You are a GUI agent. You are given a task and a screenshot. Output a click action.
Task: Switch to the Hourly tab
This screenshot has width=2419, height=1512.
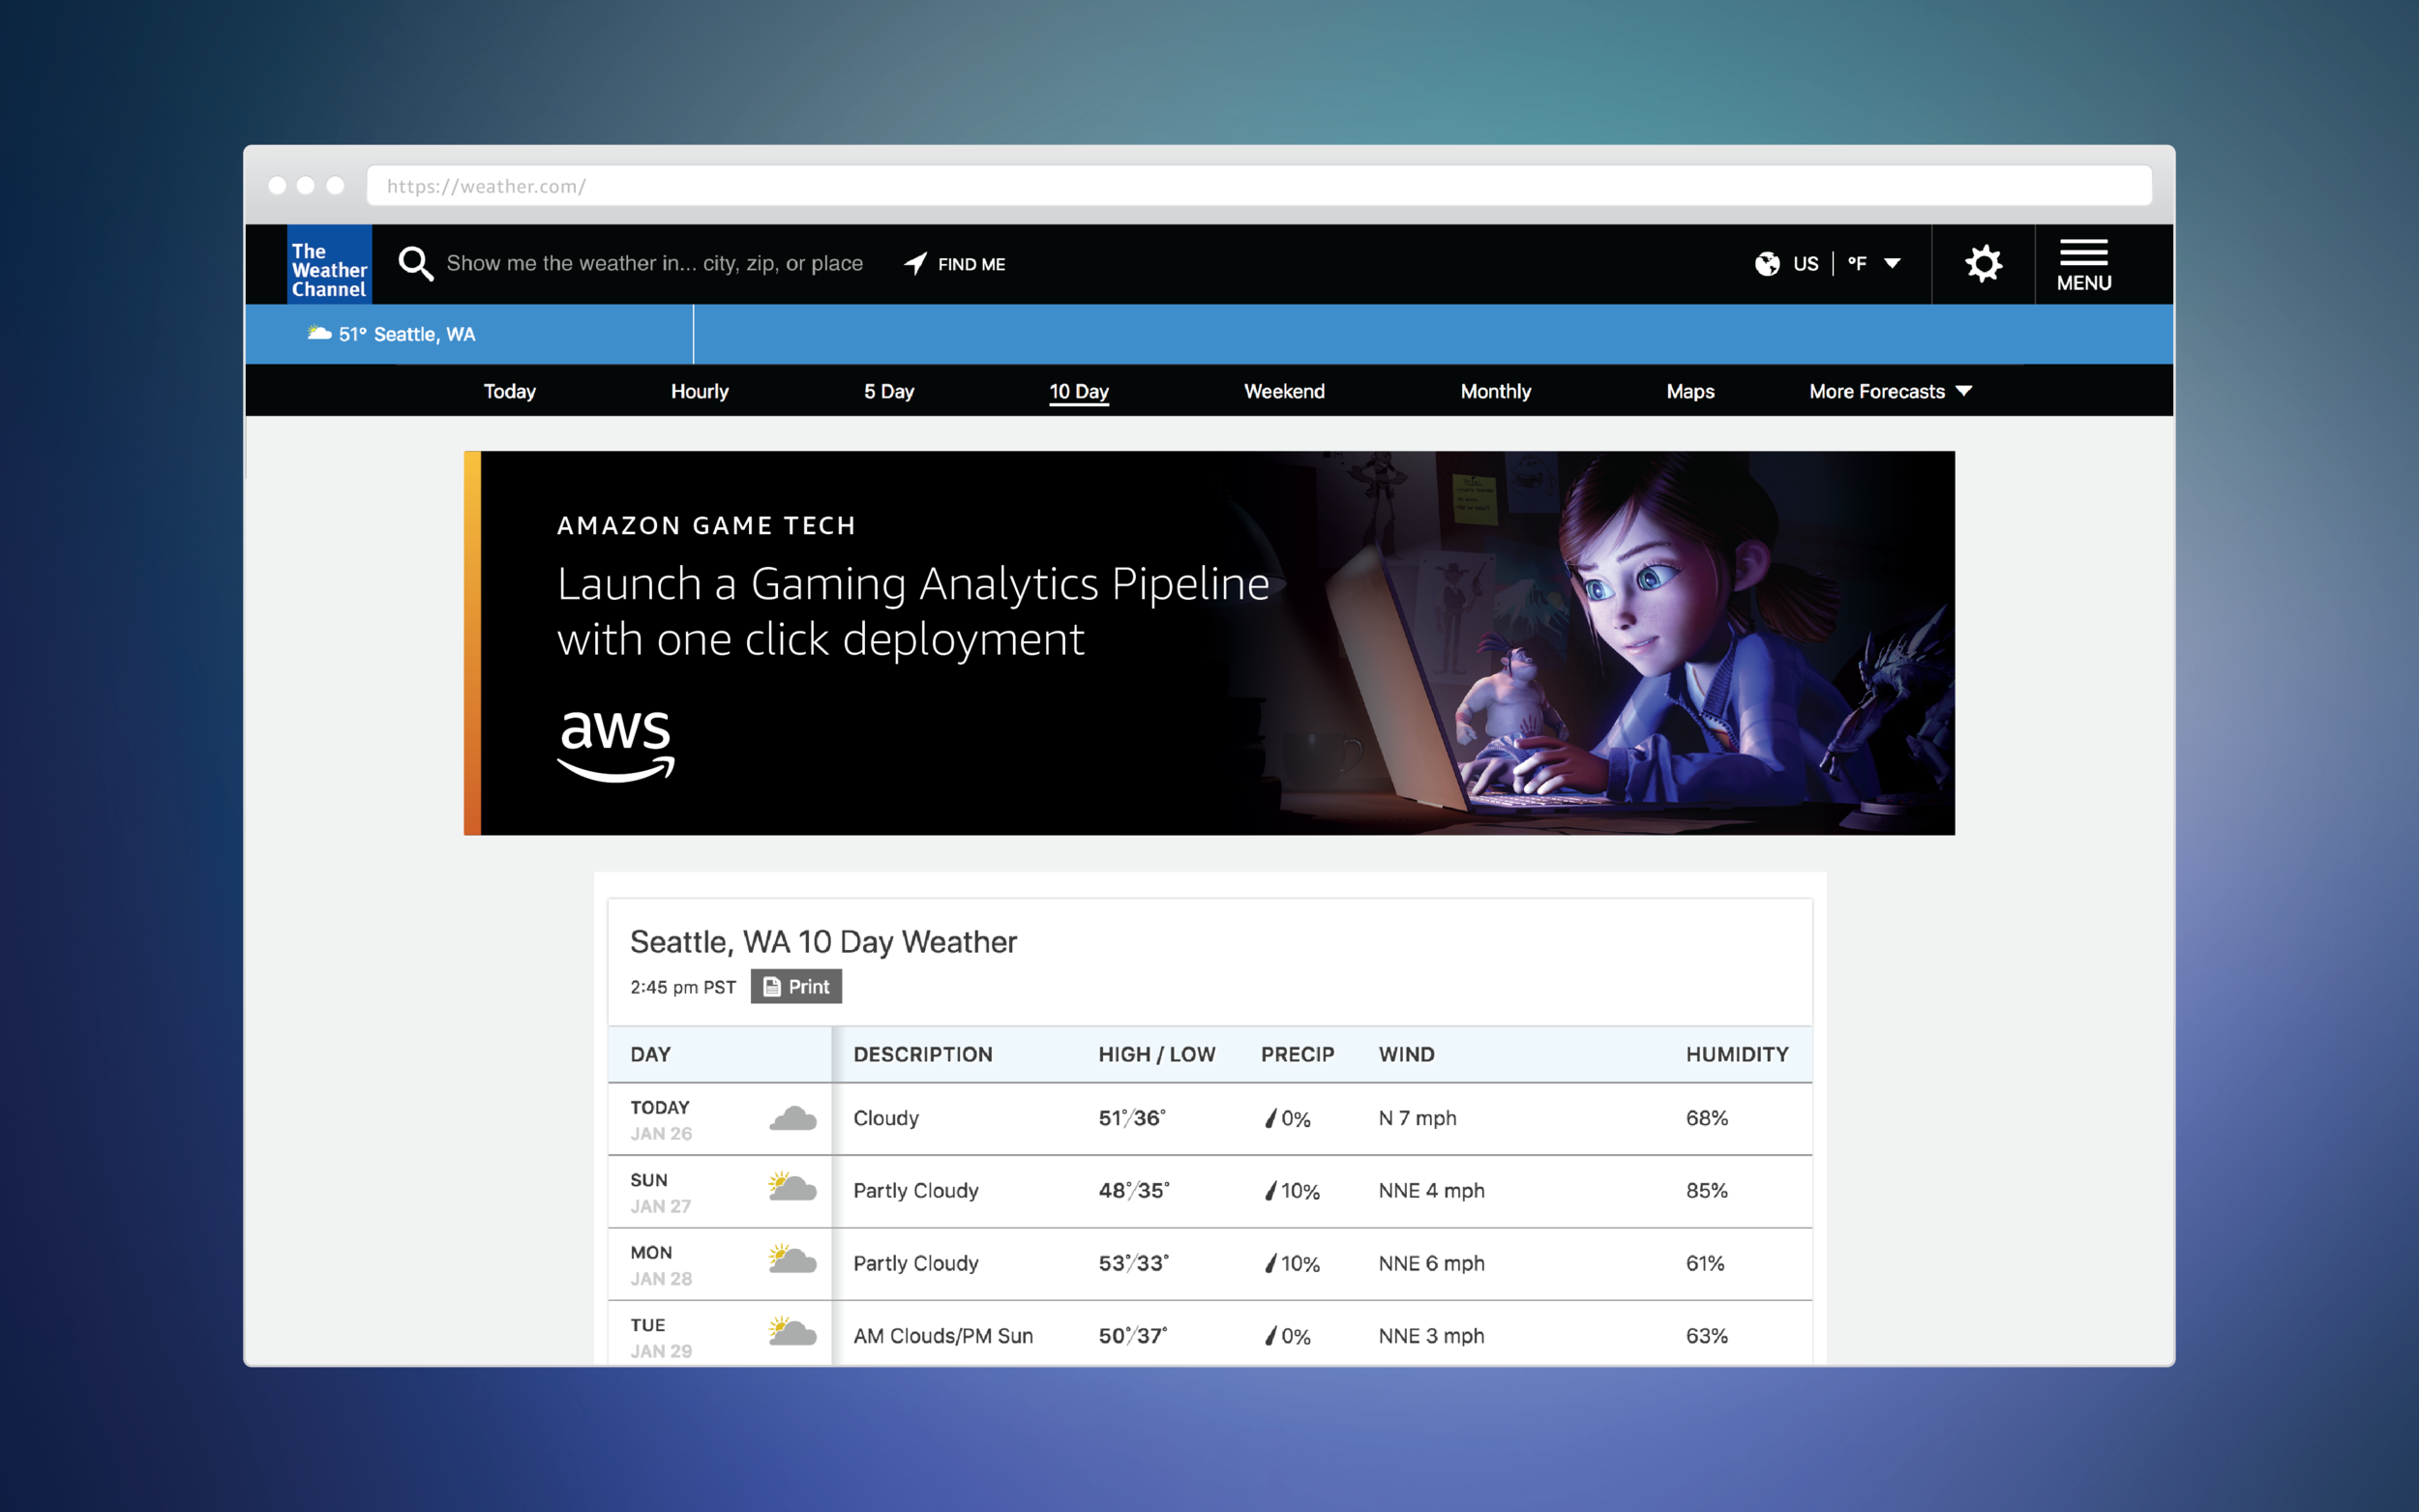tap(699, 391)
